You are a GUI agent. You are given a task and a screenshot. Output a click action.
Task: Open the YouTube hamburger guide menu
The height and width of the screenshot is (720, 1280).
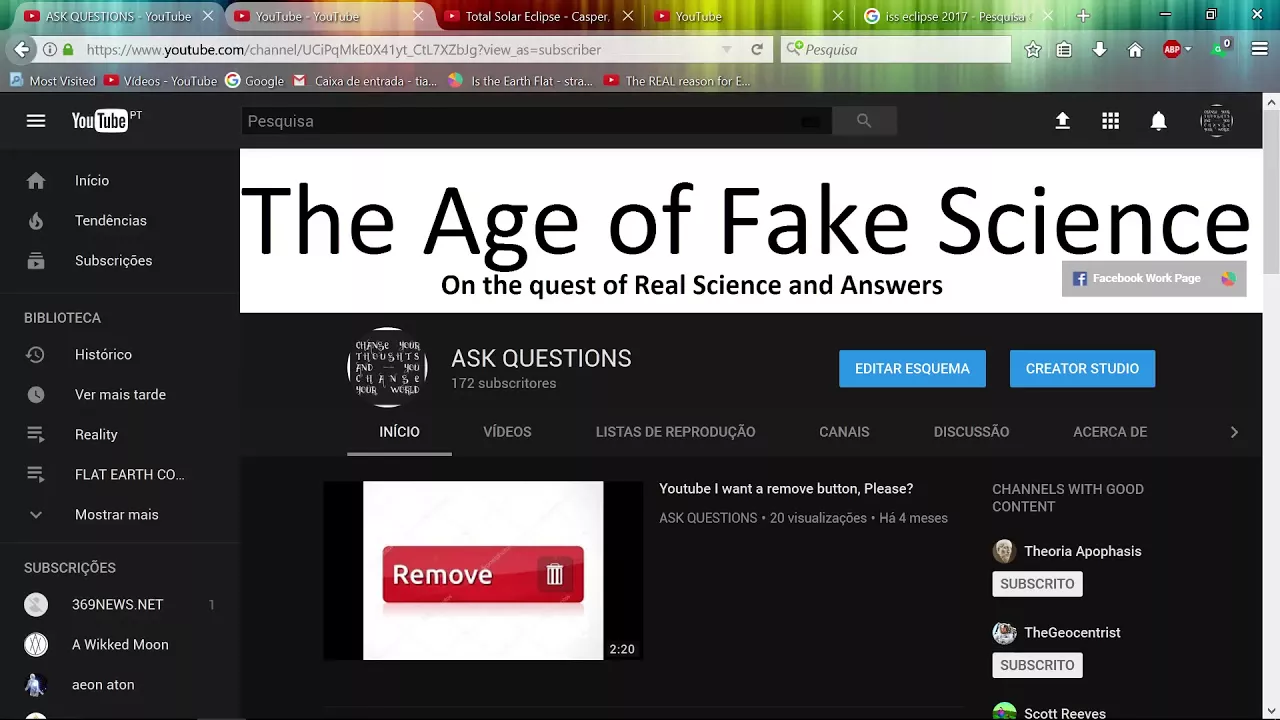point(36,121)
